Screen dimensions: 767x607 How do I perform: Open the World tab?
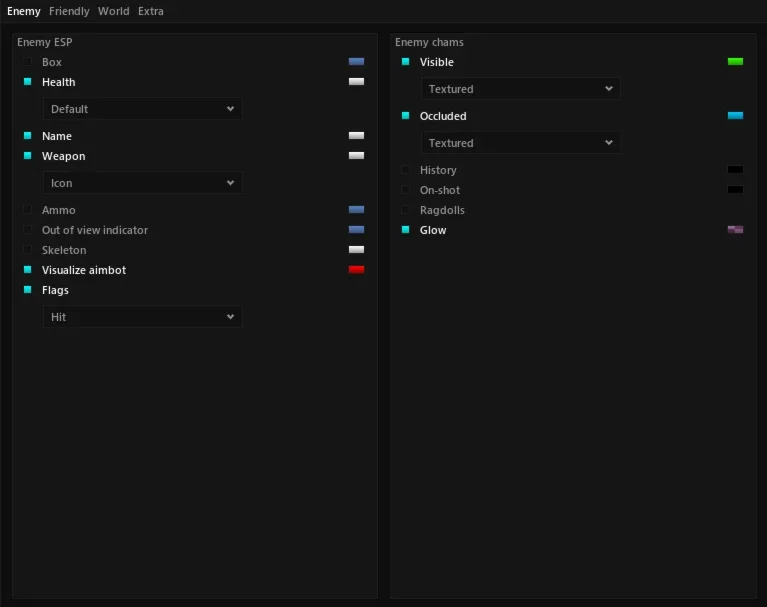[x=113, y=11]
